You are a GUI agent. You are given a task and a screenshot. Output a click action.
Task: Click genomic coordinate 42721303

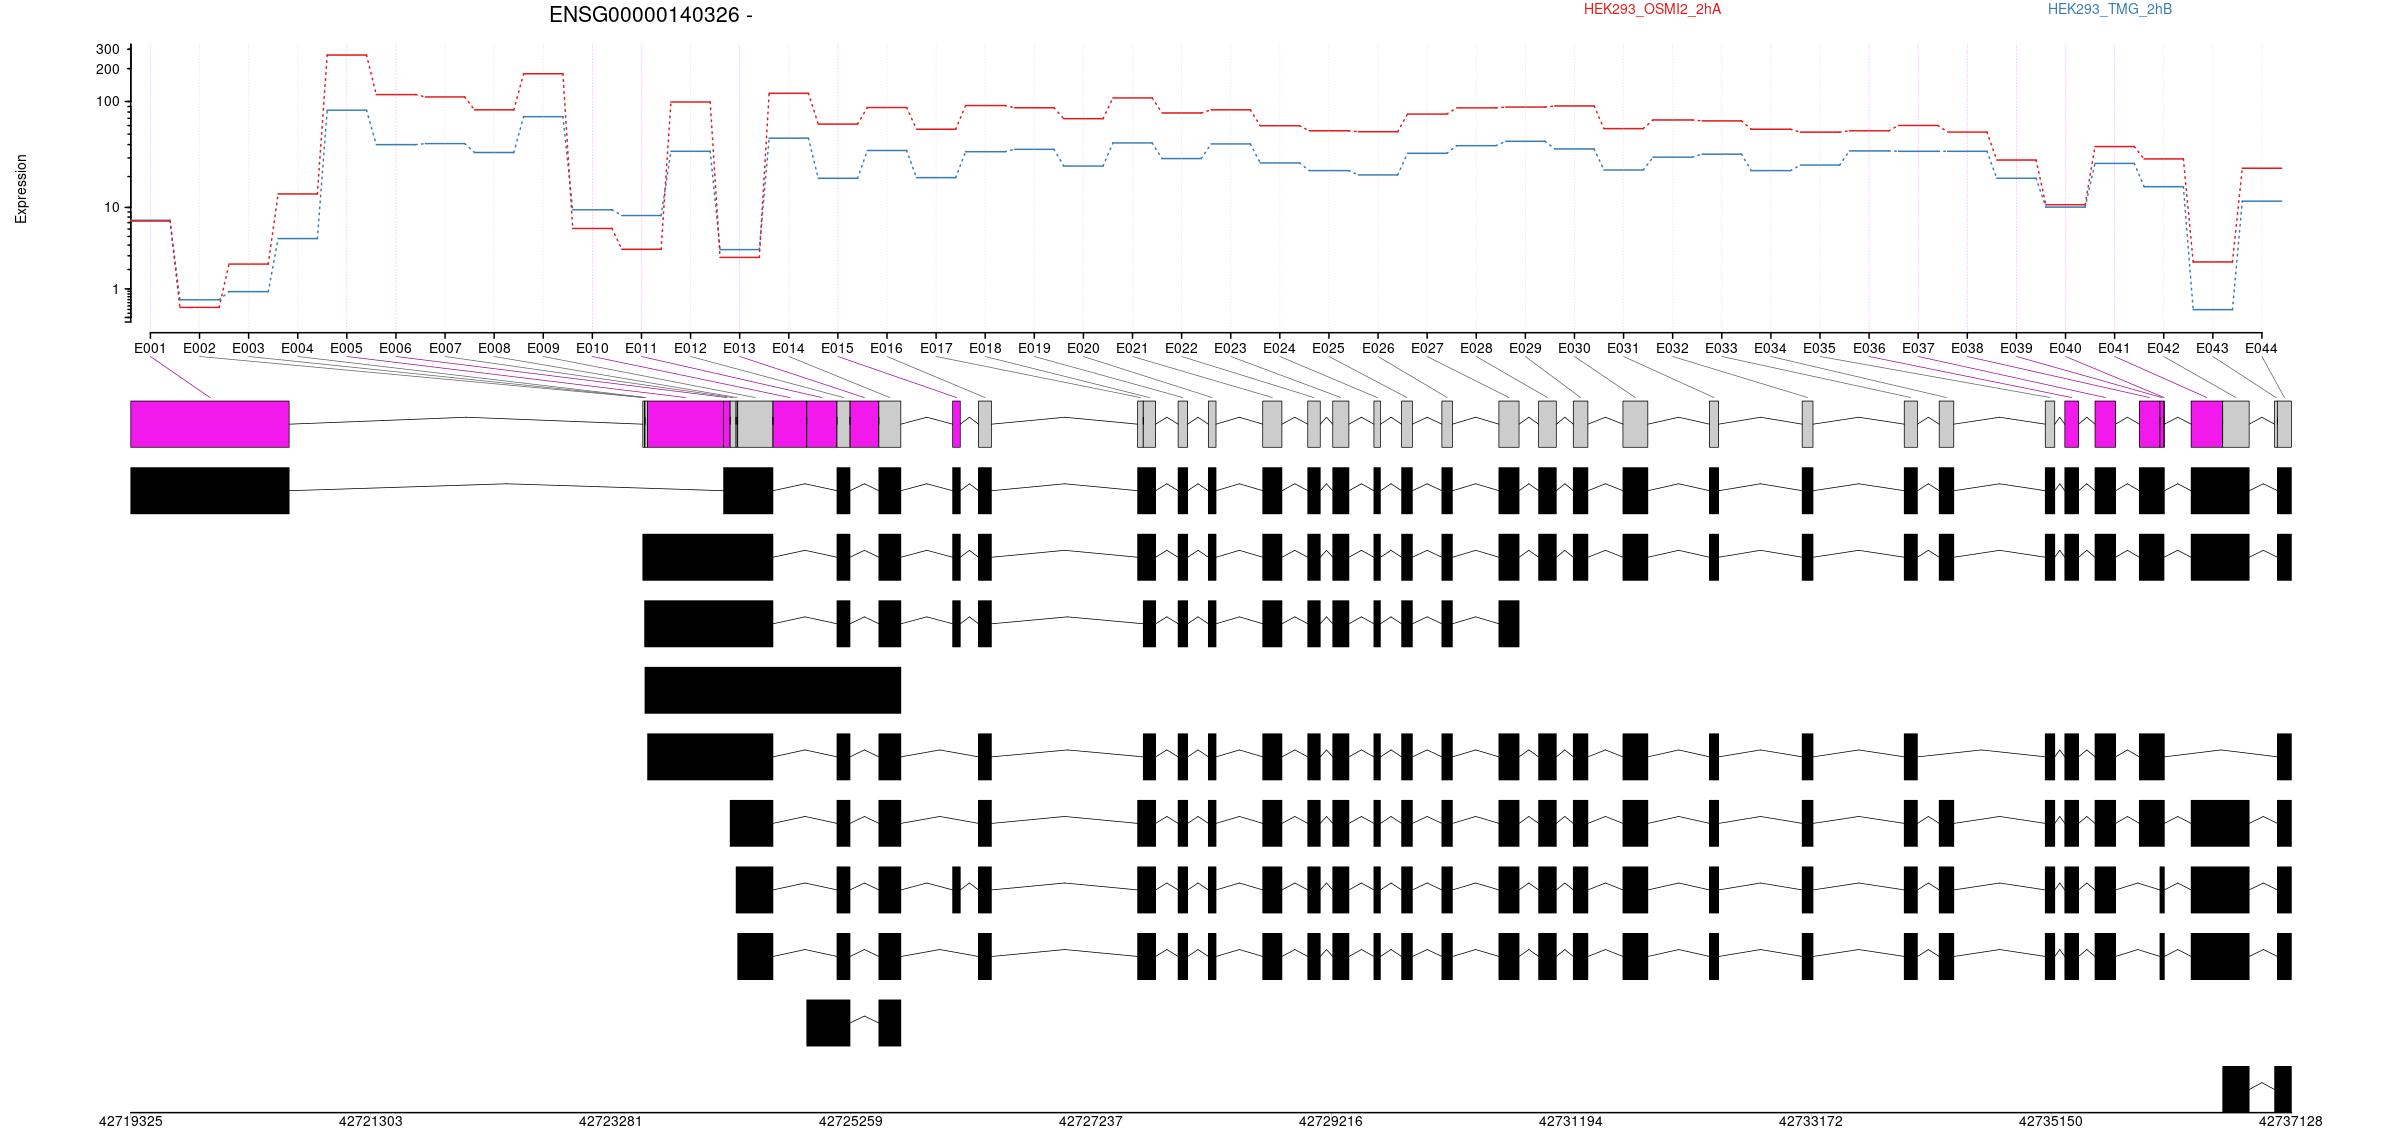pos(370,1121)
